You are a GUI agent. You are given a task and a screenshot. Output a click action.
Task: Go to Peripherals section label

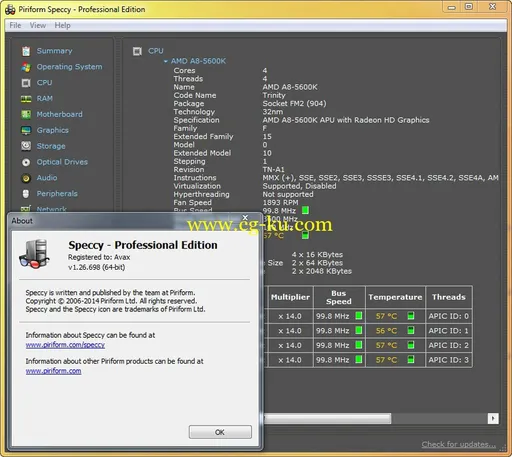coord(57,194)
